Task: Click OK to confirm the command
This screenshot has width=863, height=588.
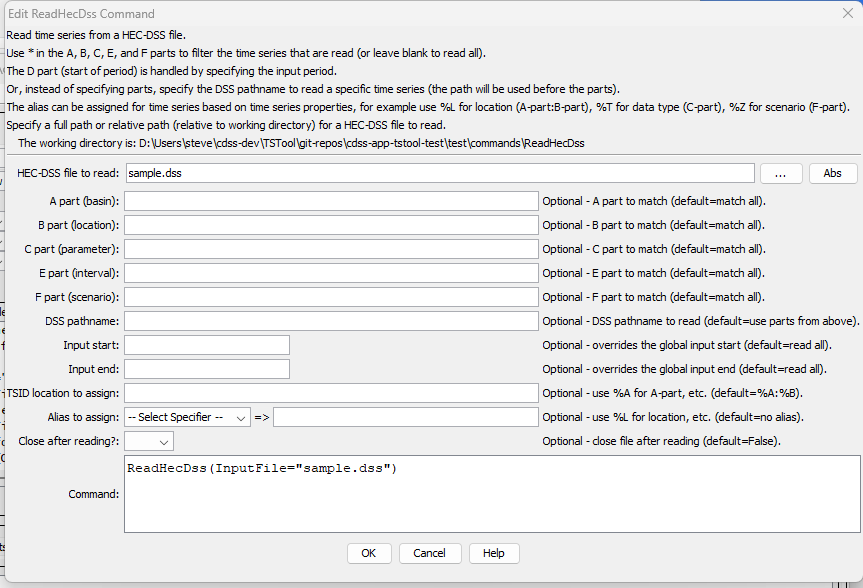Action: pyautogui.click(x=369, y=553)
